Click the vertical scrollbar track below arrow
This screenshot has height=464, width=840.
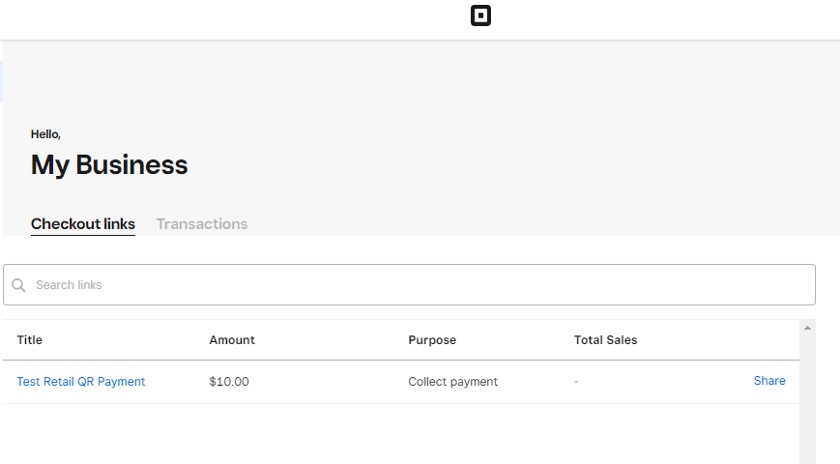click(807, 399)
